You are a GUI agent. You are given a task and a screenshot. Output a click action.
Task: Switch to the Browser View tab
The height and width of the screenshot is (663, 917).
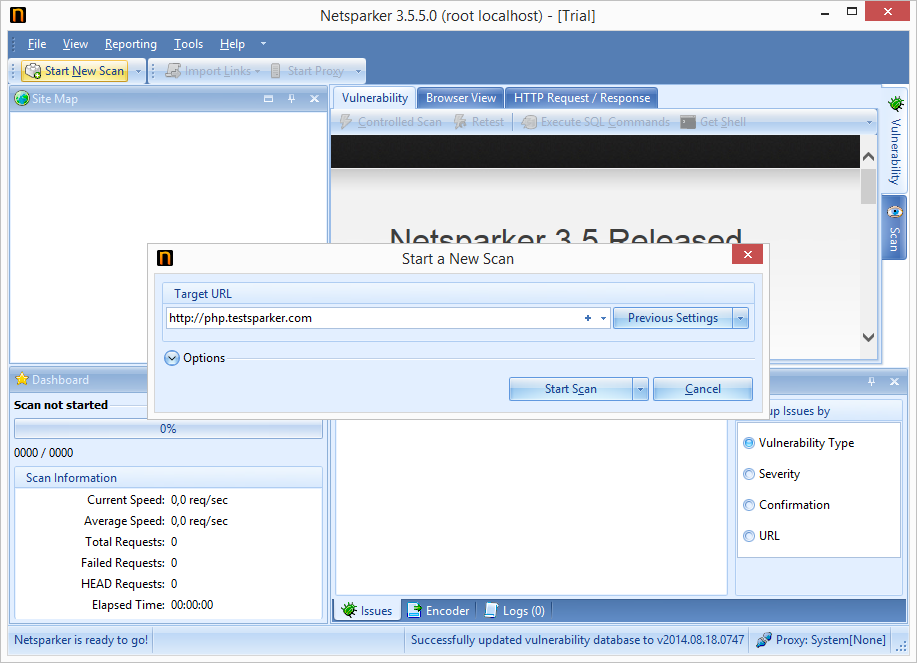coord(461,98)
